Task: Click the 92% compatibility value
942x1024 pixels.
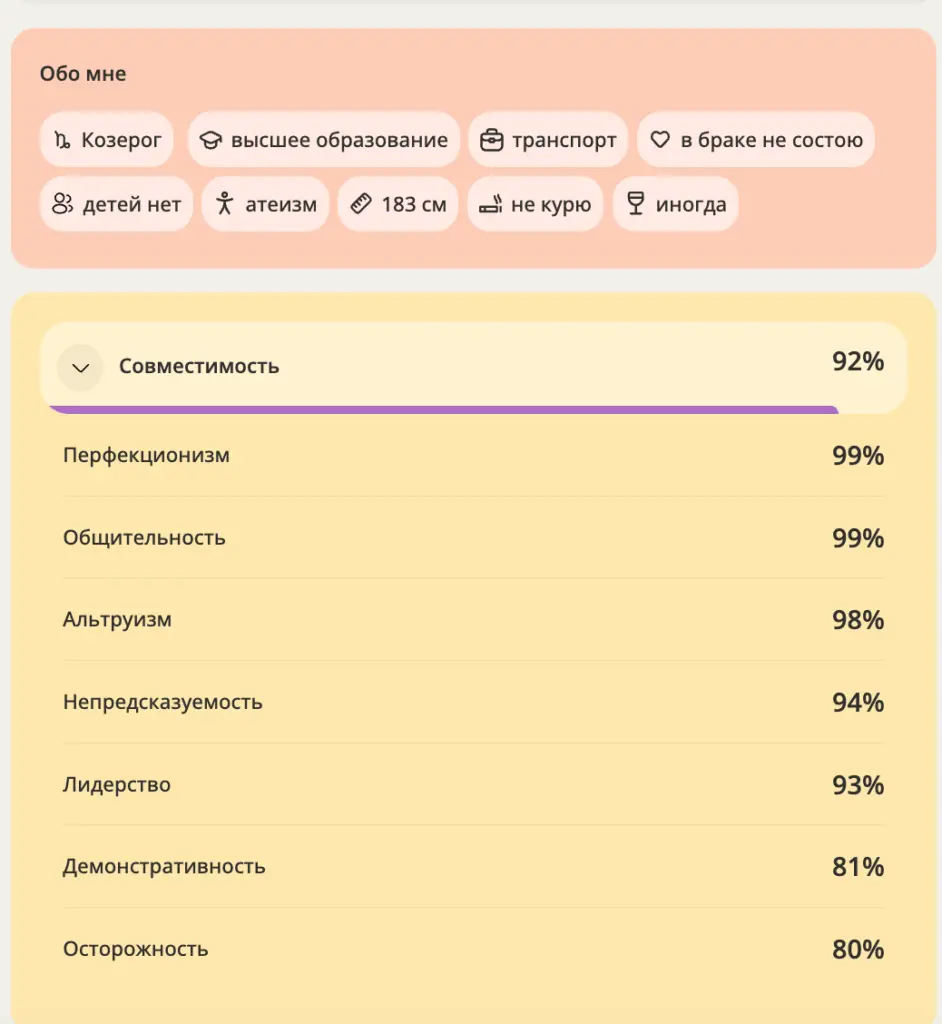Action: (856, 362)
